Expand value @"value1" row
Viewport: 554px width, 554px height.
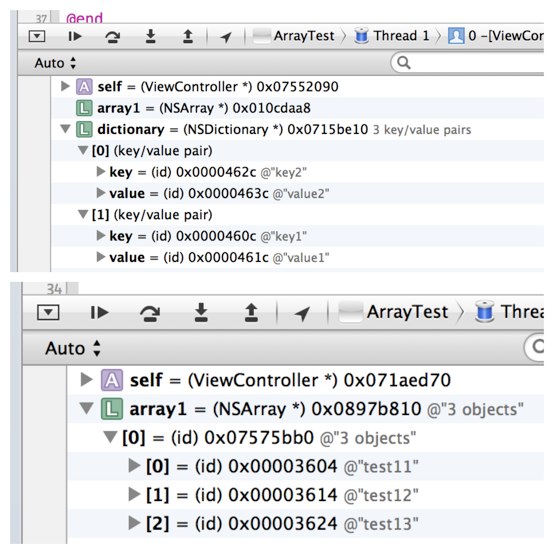click(x=101, y=257)
